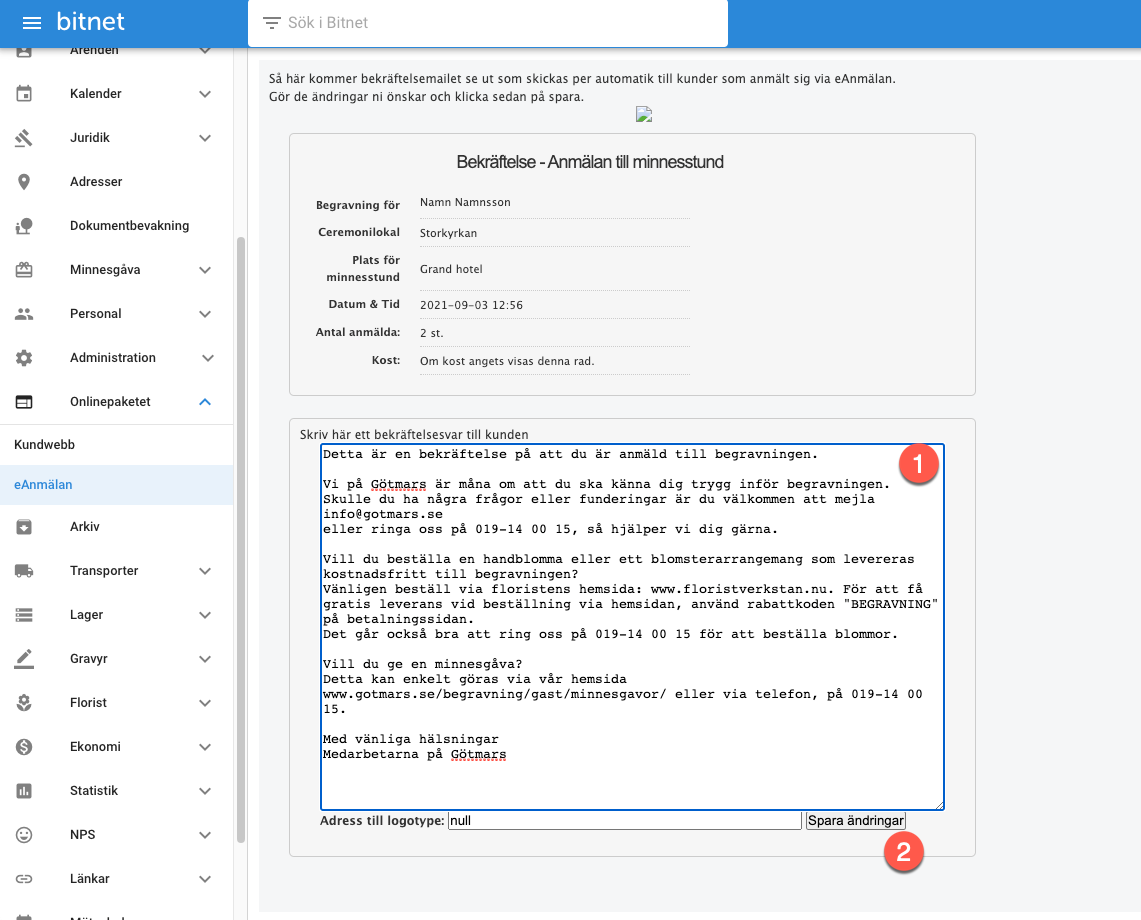Click the Transporter truck icon
The height and width of the screenshot is (920, 1141).
[24, 571]
